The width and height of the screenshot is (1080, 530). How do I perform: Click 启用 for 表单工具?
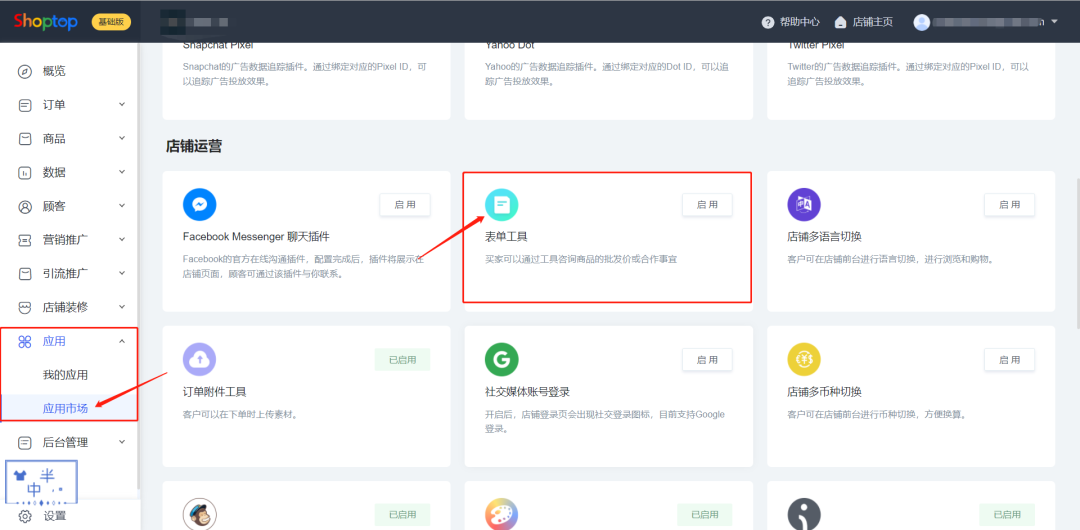click(707, 205)
